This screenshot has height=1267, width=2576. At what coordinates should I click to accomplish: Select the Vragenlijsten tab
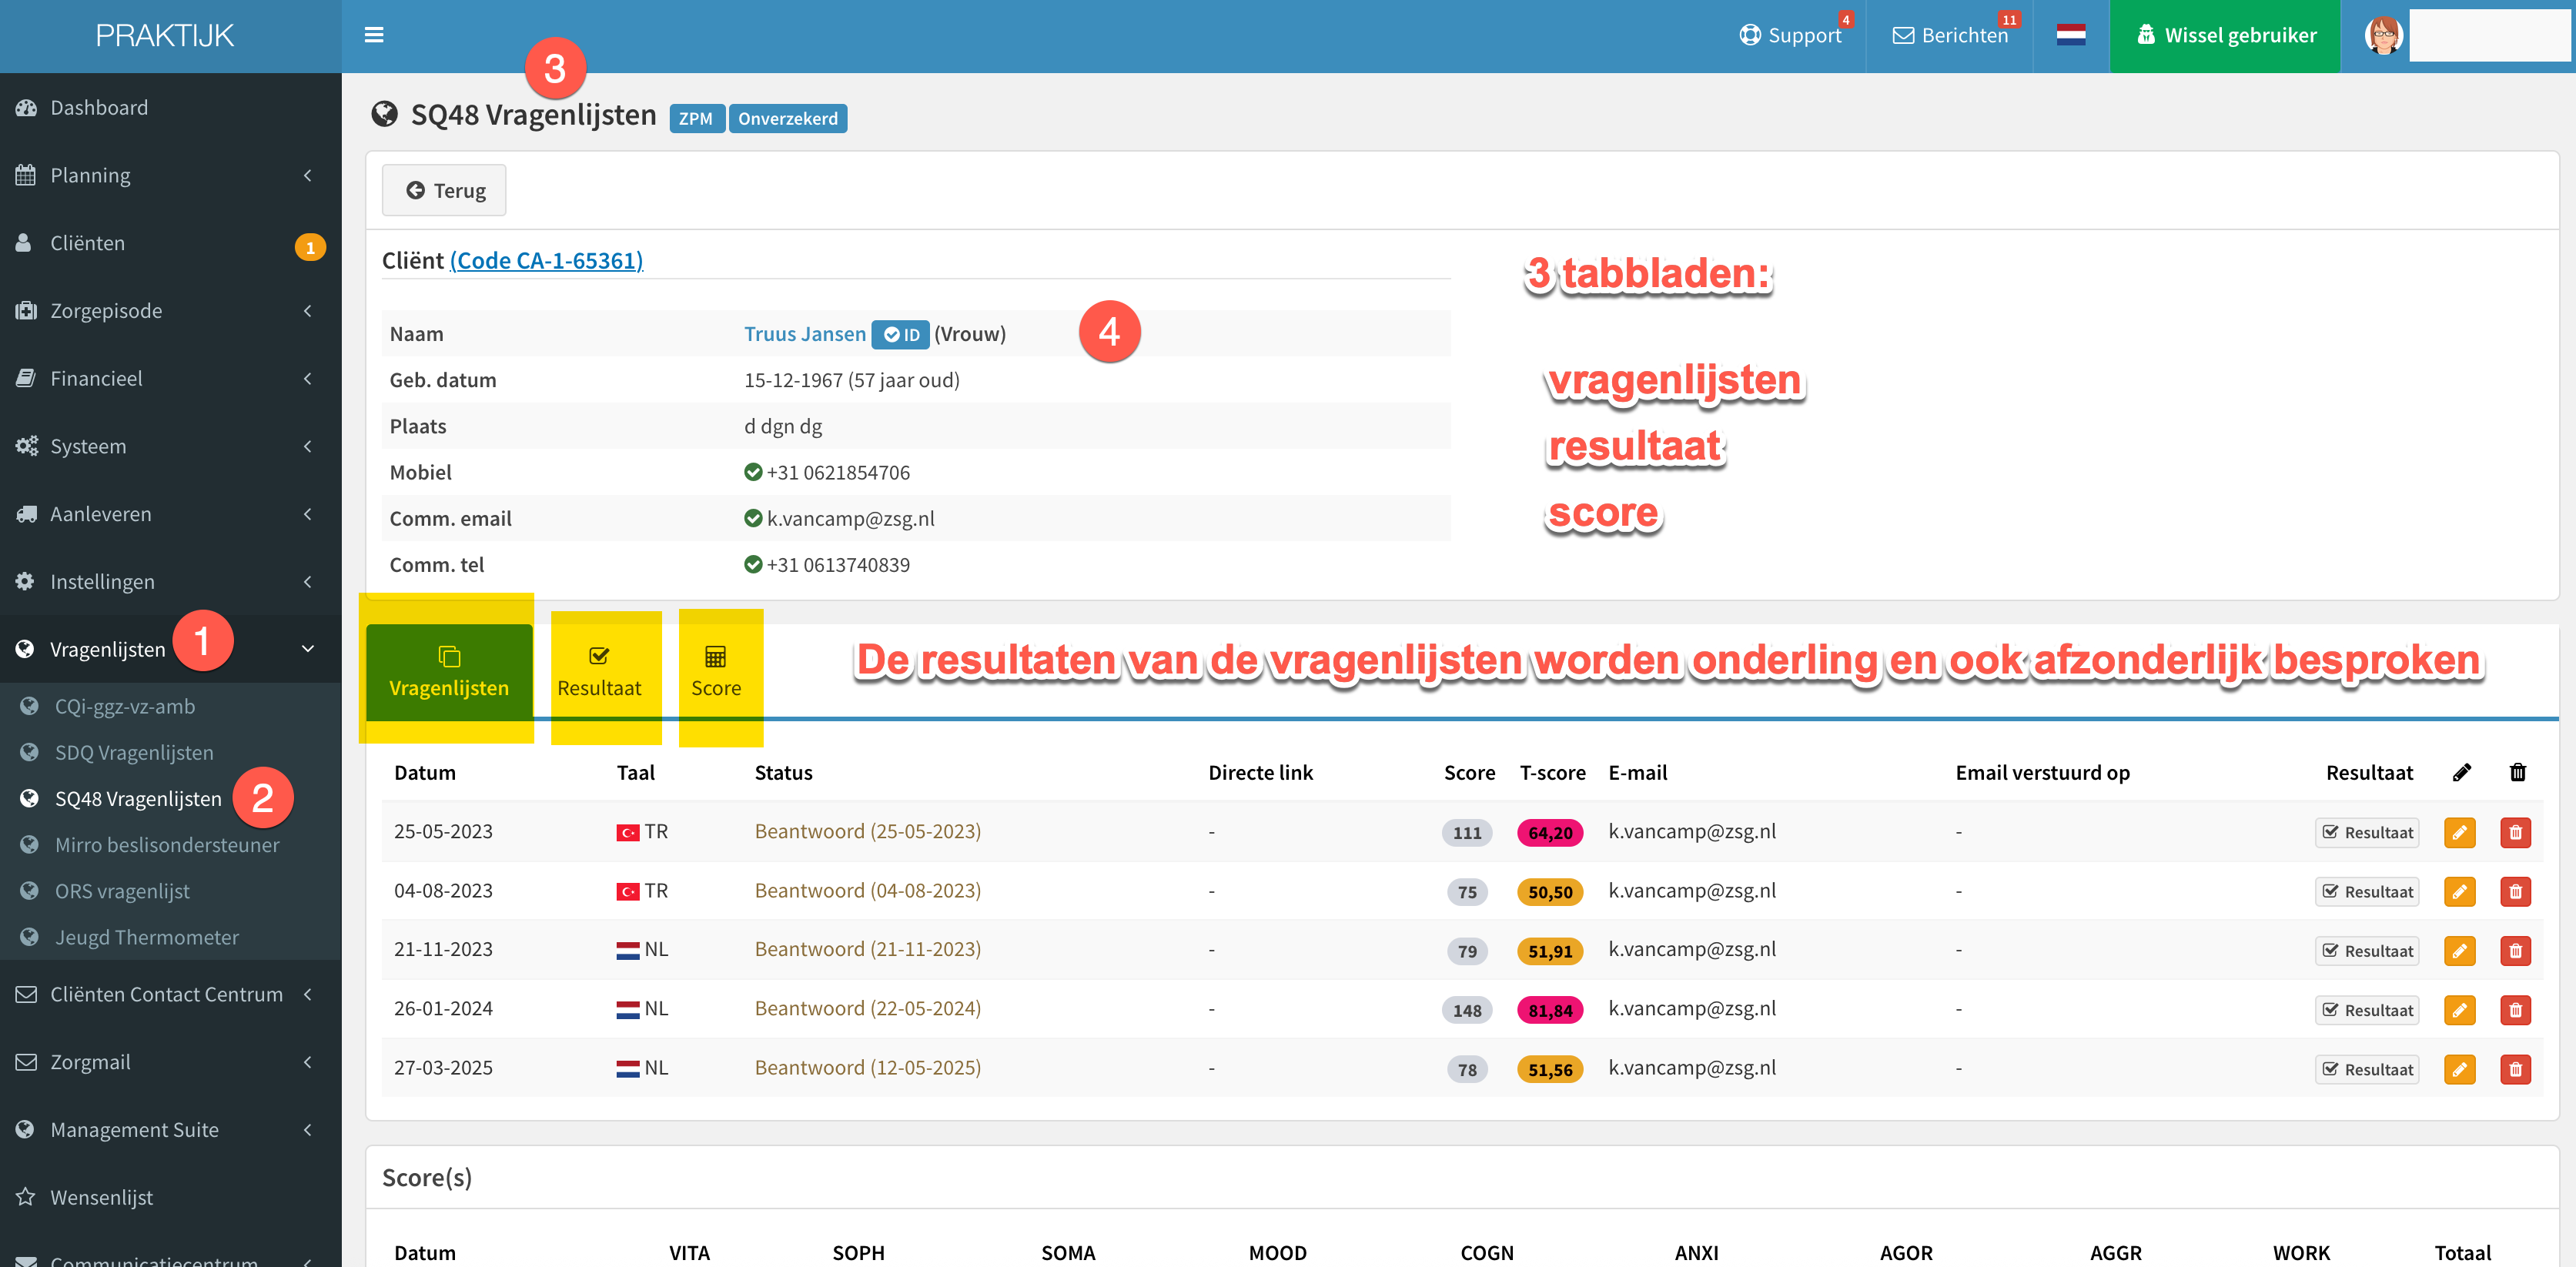click(449, 672)
